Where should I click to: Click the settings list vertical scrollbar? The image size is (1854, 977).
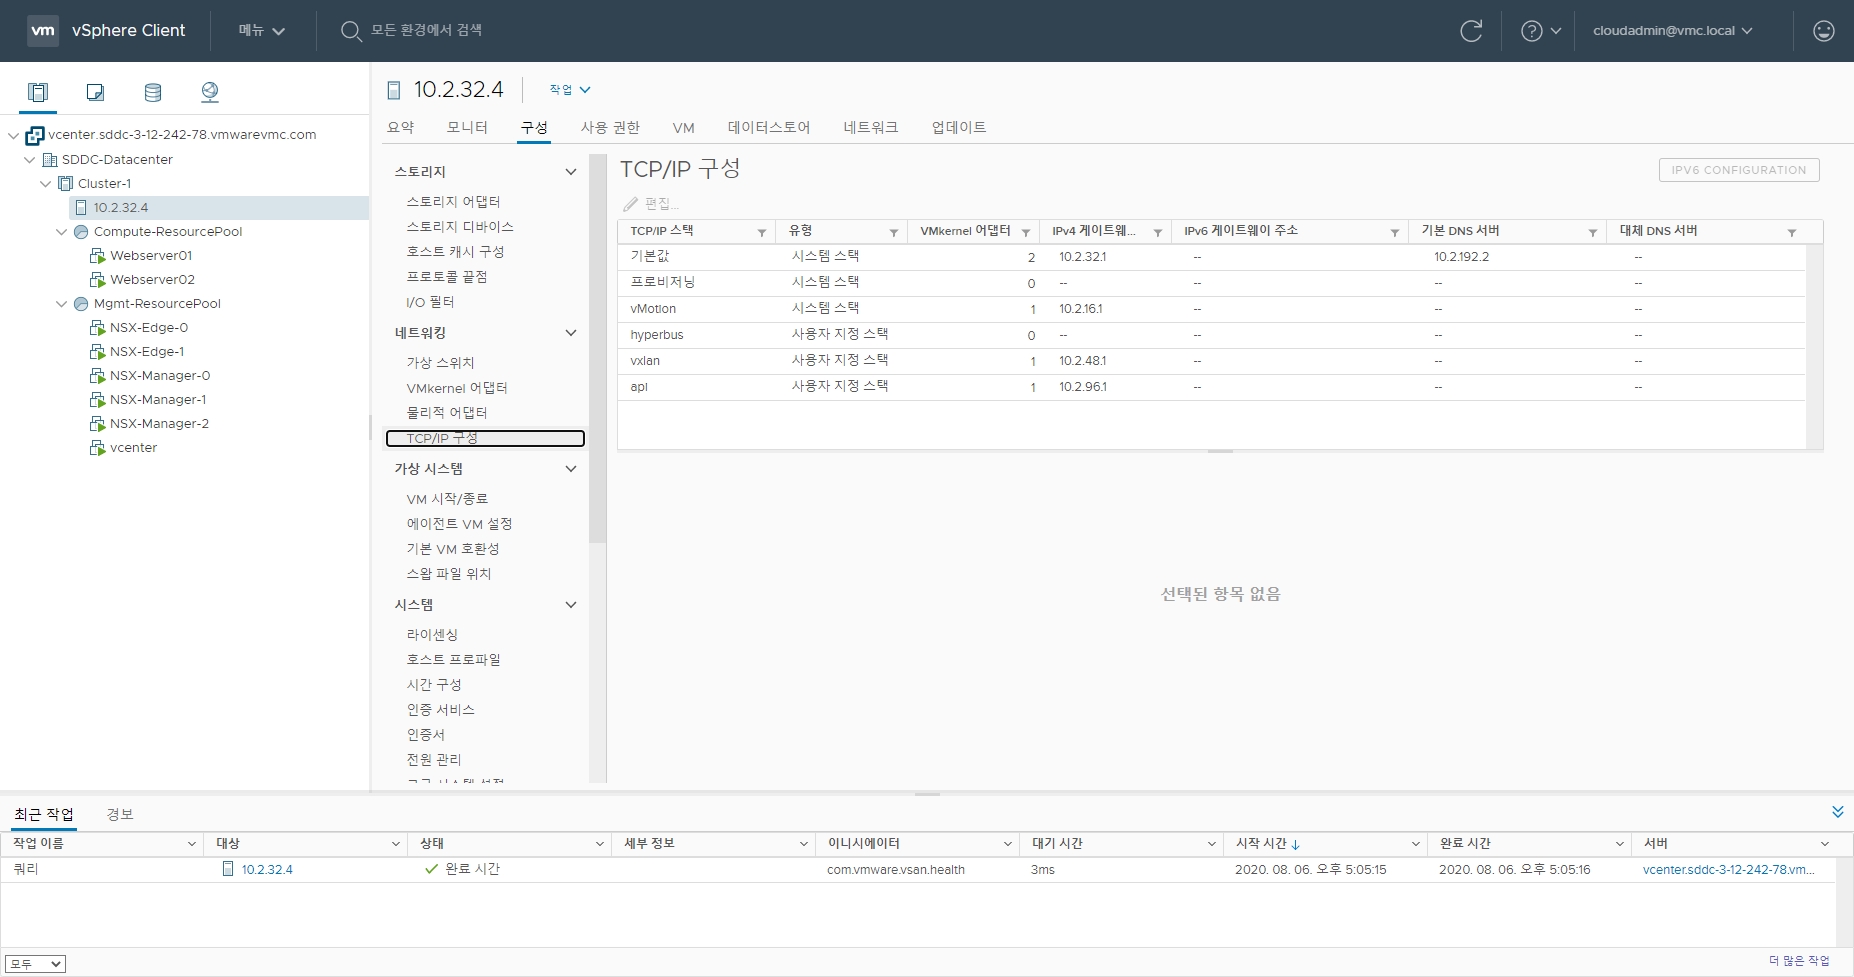[598, 349]
